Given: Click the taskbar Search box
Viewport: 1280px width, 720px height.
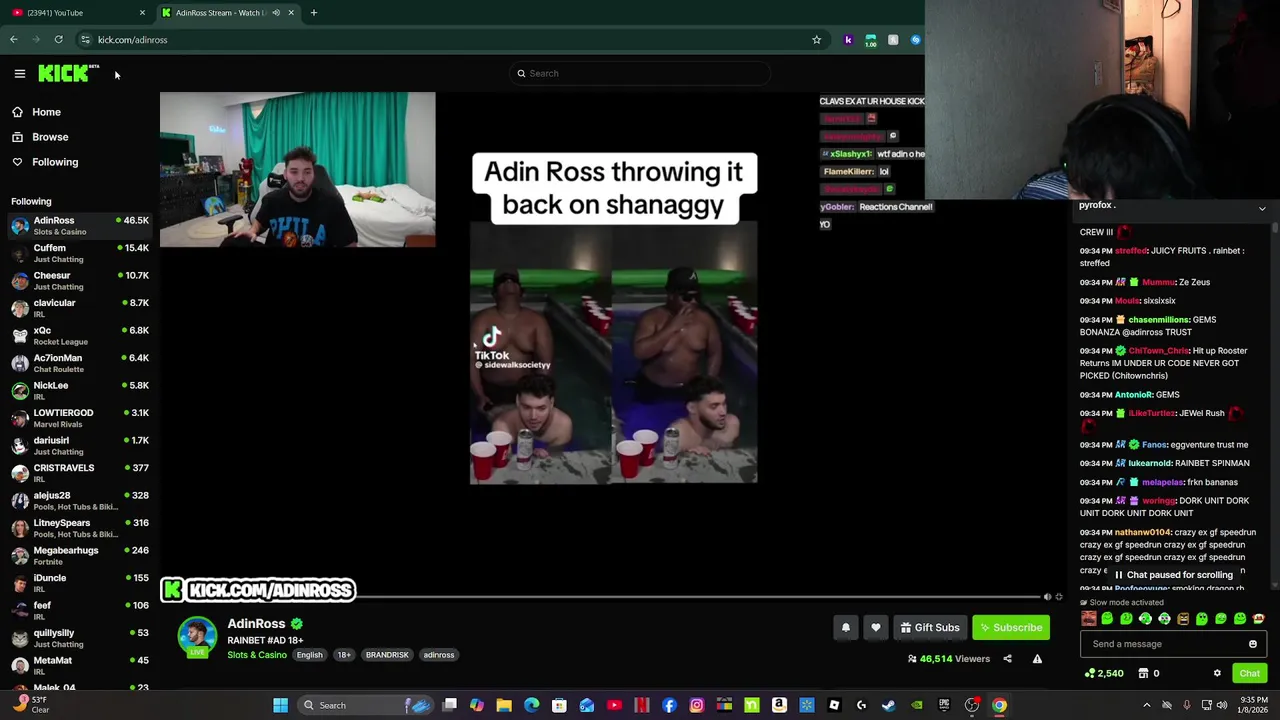Looking at the screenshot, I should coord(365,705).
